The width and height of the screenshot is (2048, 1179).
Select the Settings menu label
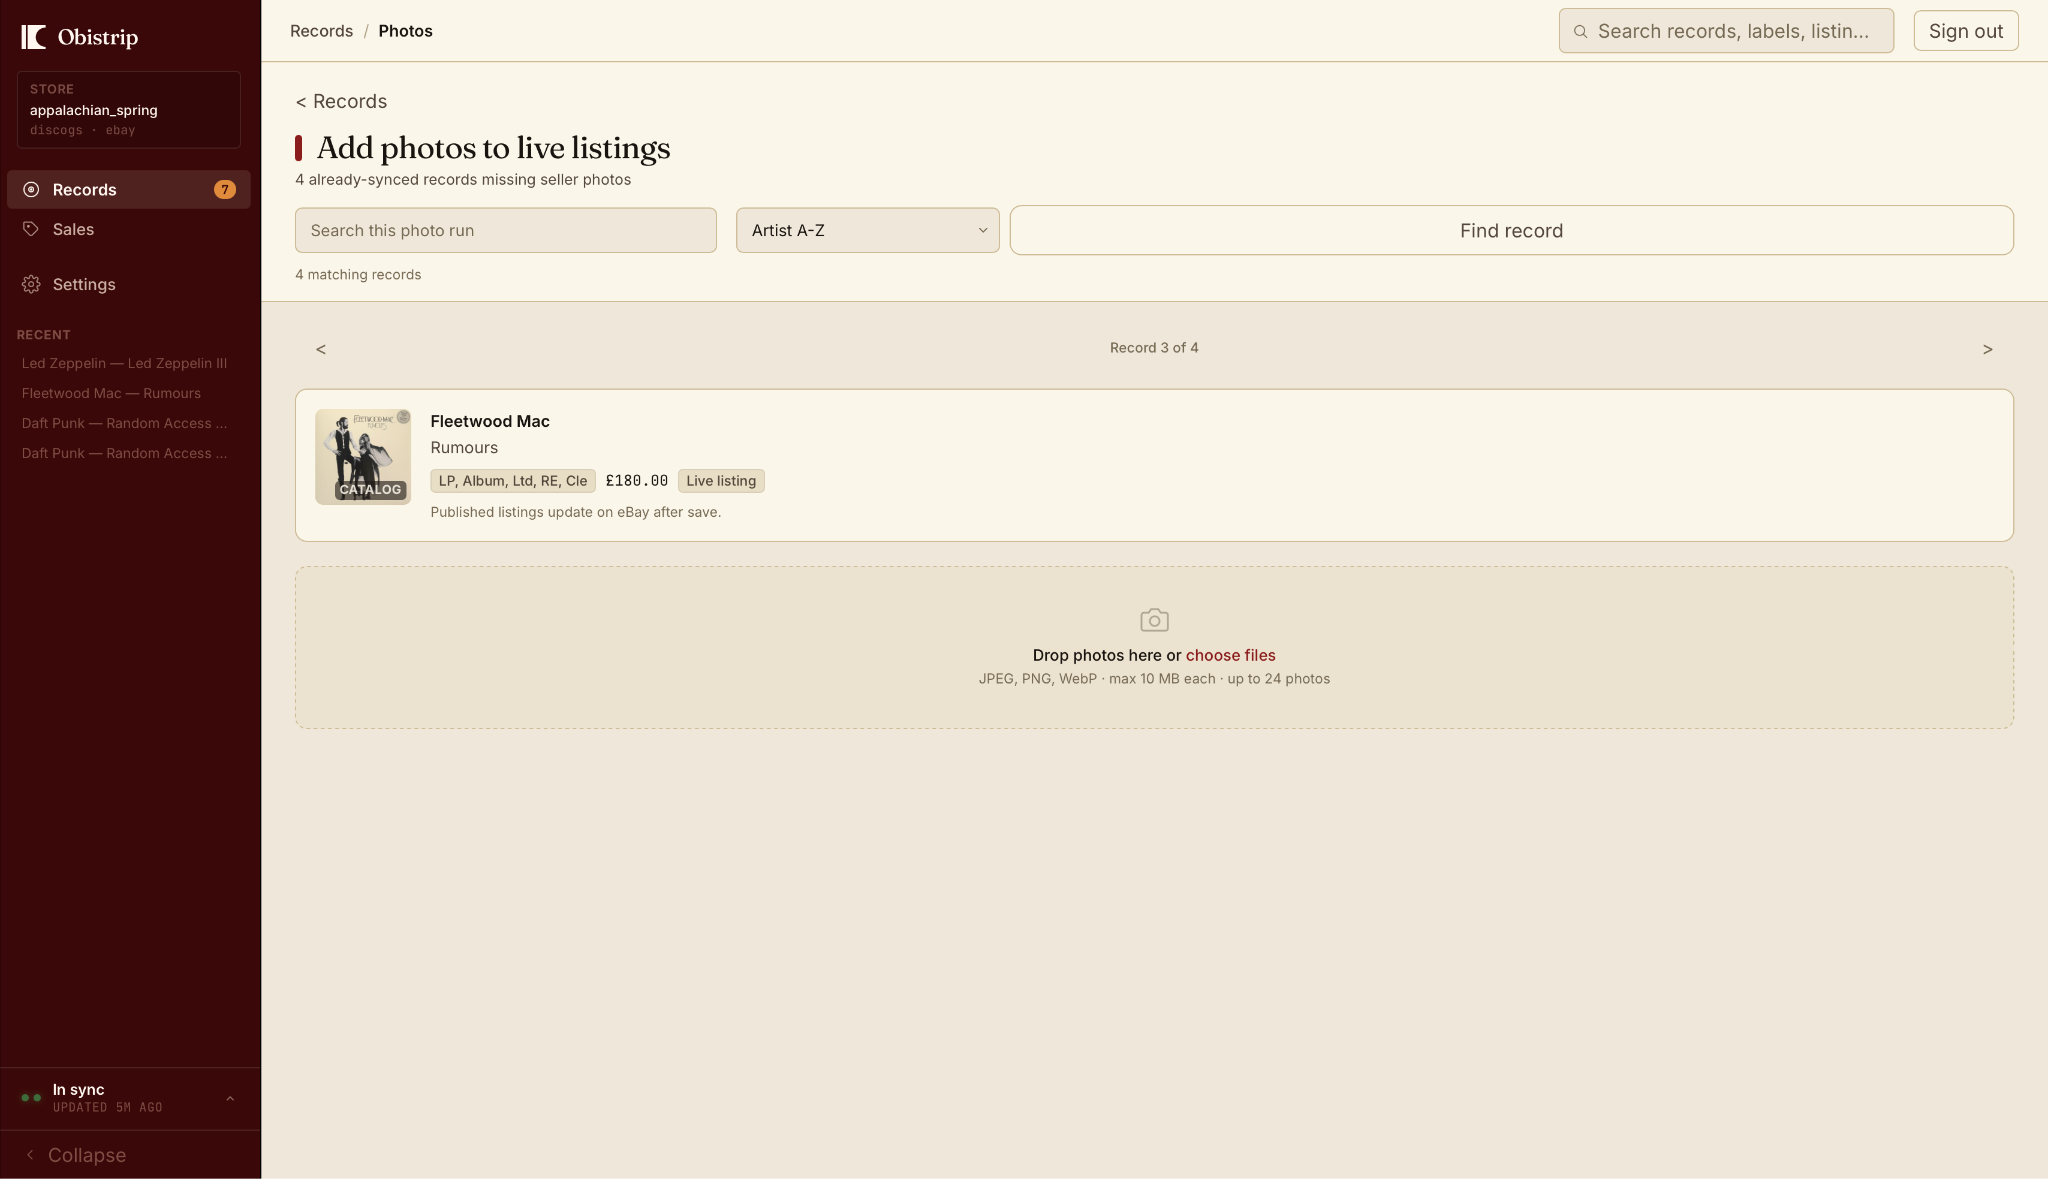[x=84, y=284]
